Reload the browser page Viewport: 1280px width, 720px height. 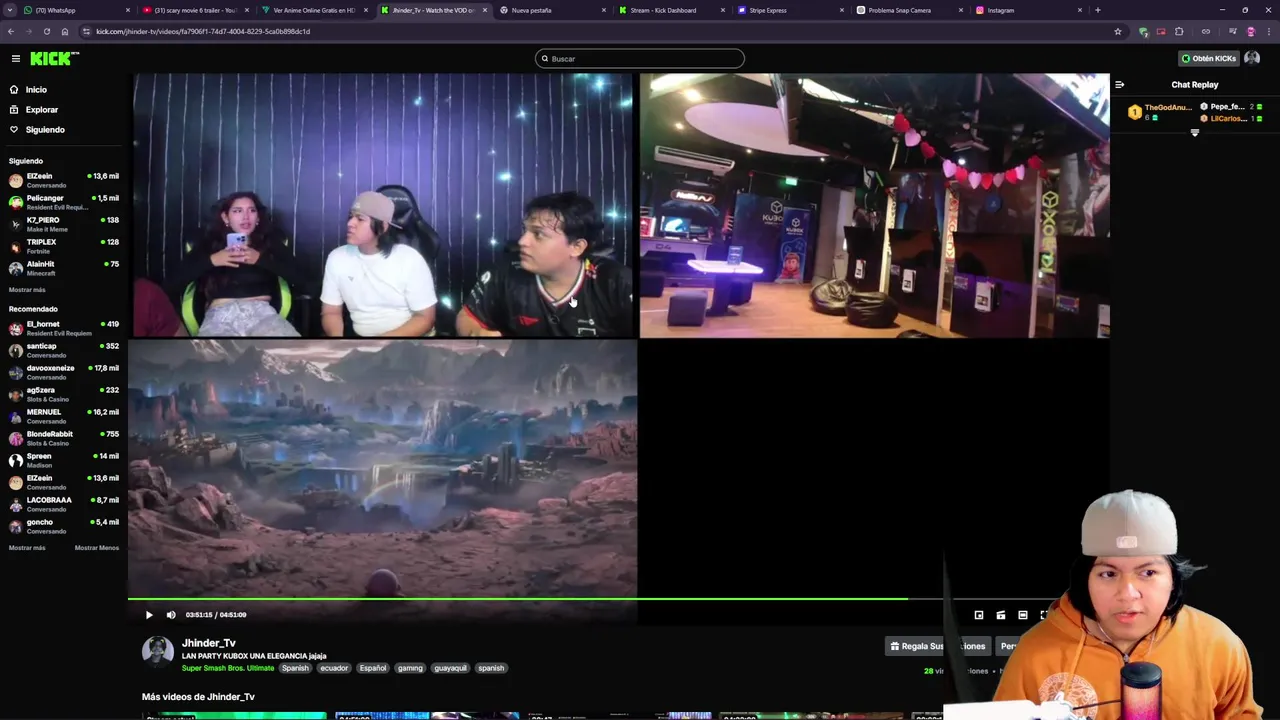pos(47,31)
